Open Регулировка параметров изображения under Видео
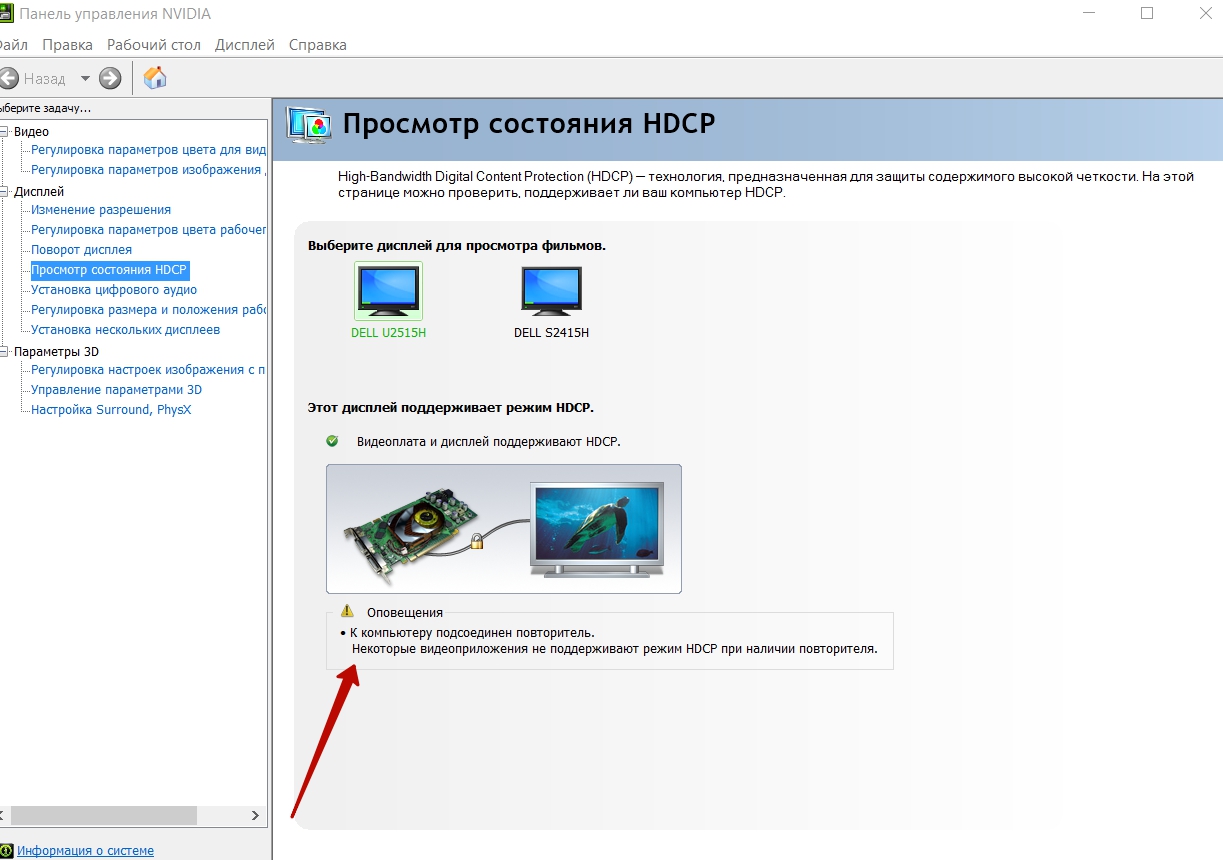1223x860 pixels. pyautogui.click(x=149, y=170)
